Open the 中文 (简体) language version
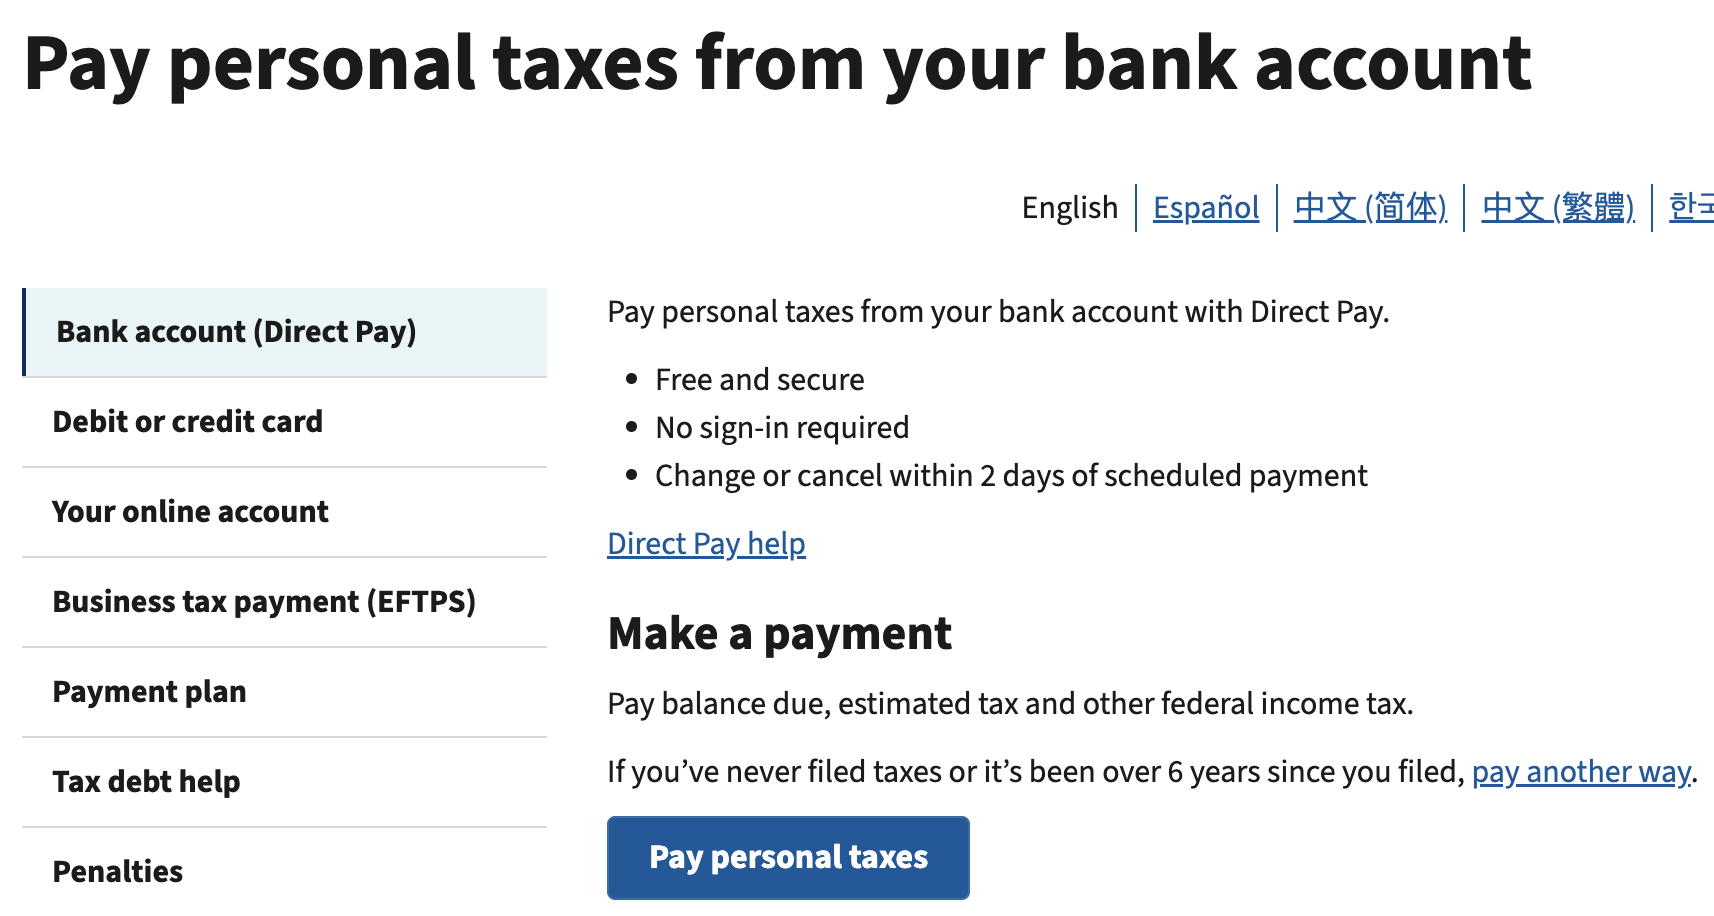This screenshot has height=916, width=1714. 1370,207
